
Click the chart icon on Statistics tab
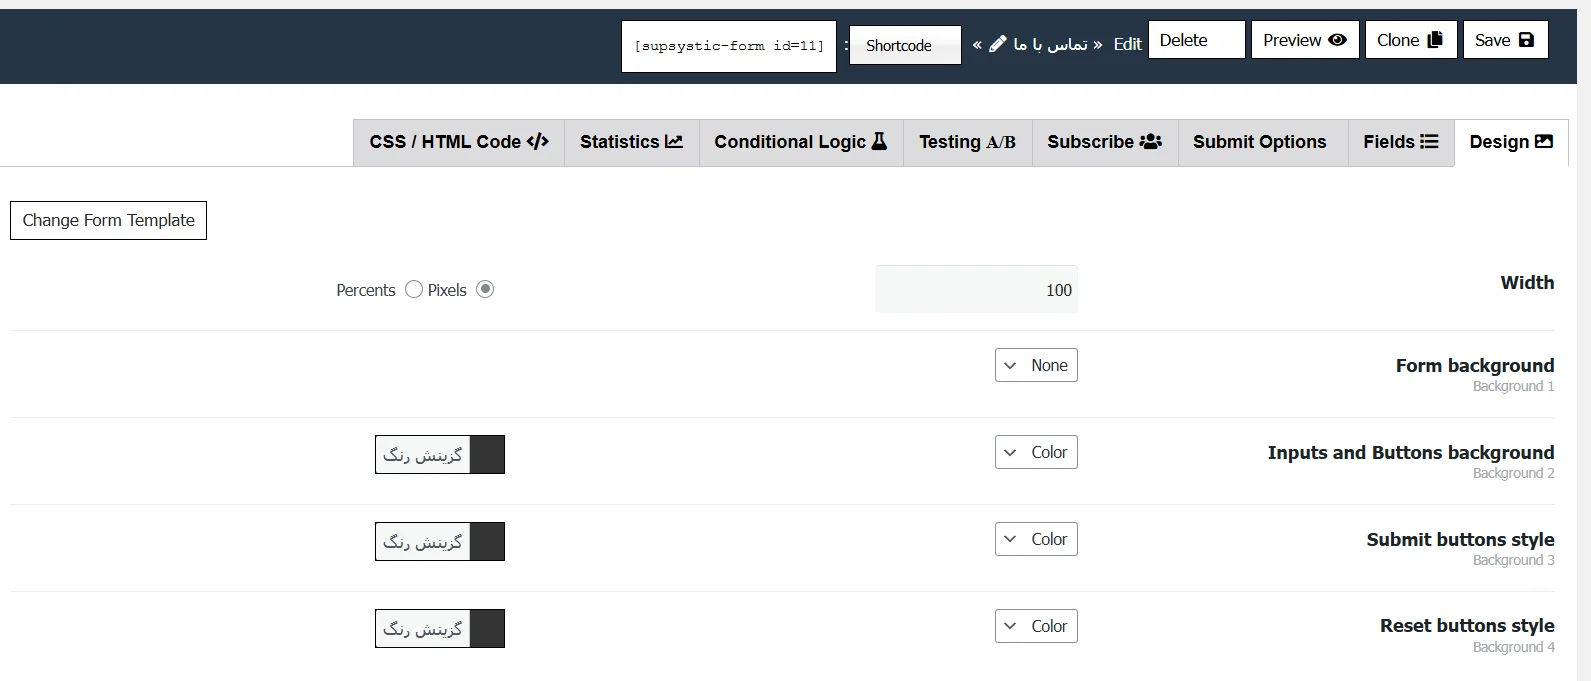[x=674, y=142]
